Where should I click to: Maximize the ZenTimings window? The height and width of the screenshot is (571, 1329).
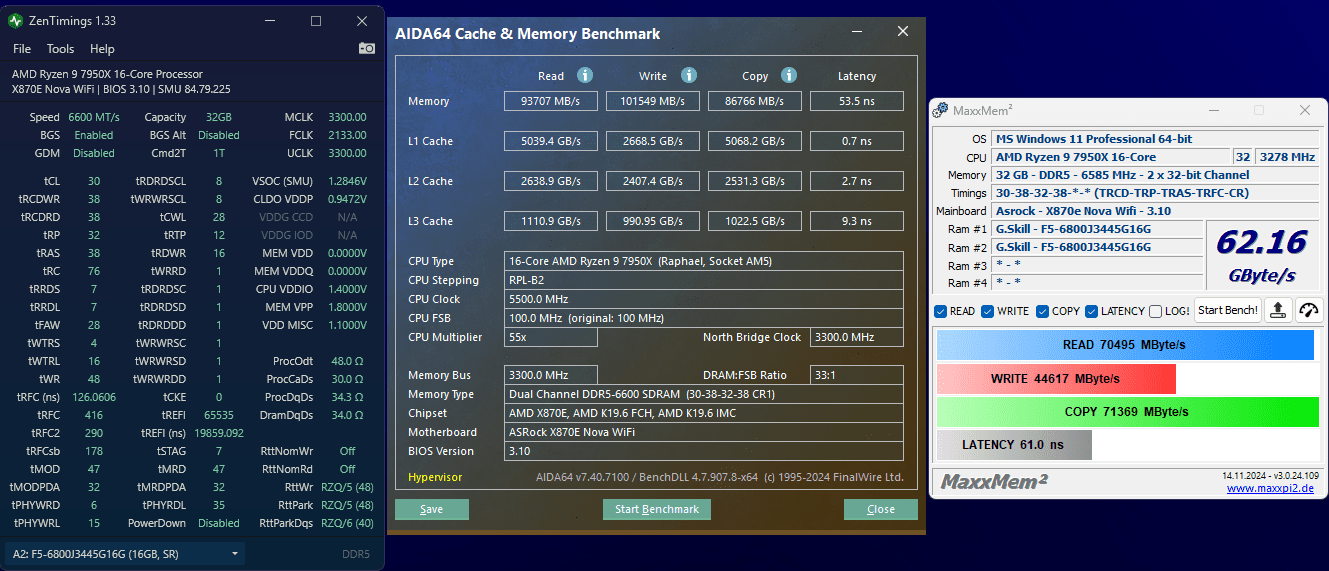click(316, 20)
